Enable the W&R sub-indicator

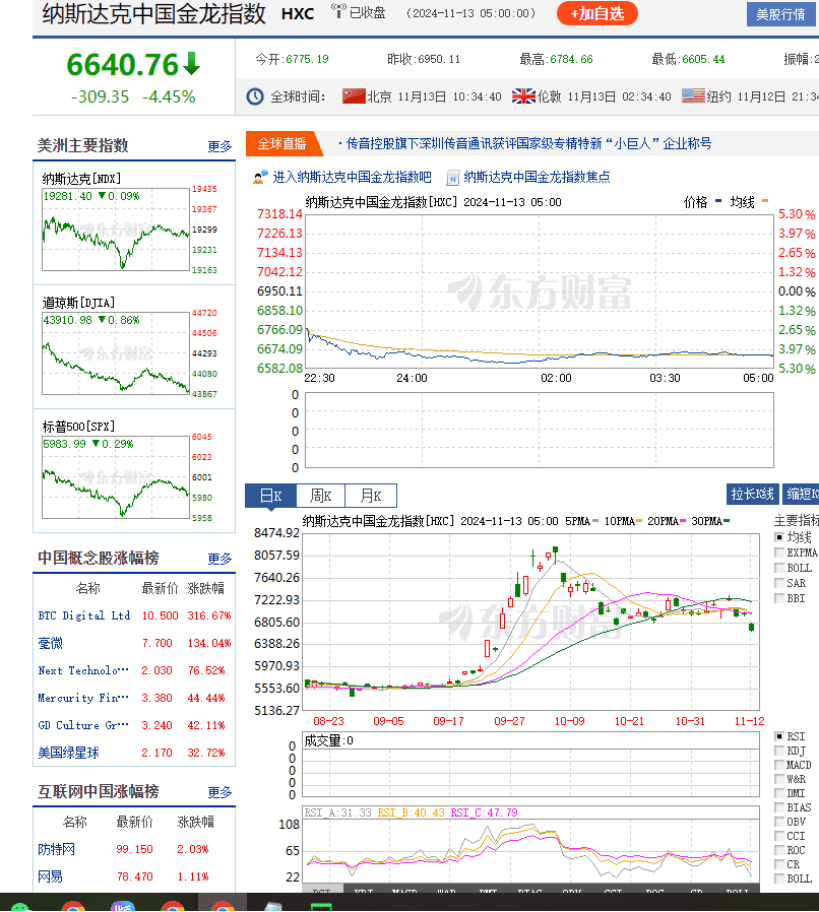[779, 779]
